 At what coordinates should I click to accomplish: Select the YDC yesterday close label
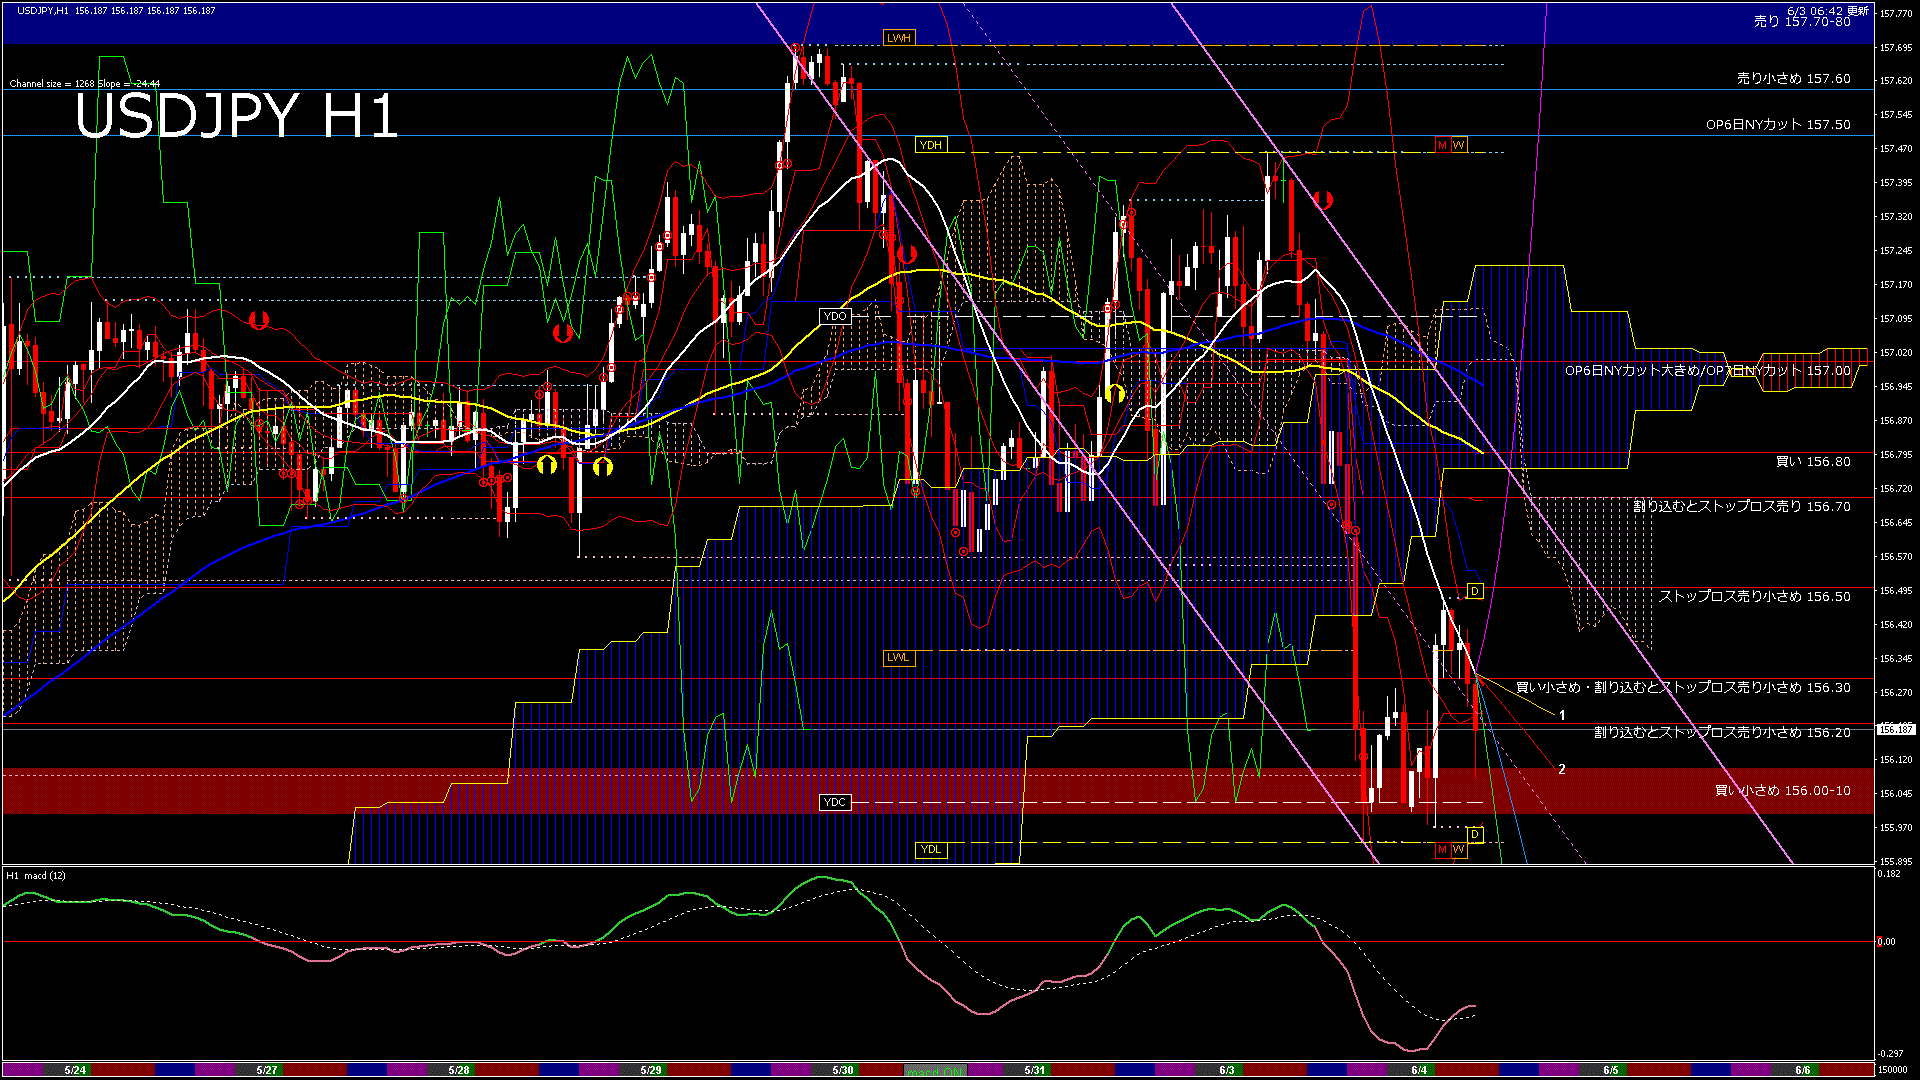835,802
